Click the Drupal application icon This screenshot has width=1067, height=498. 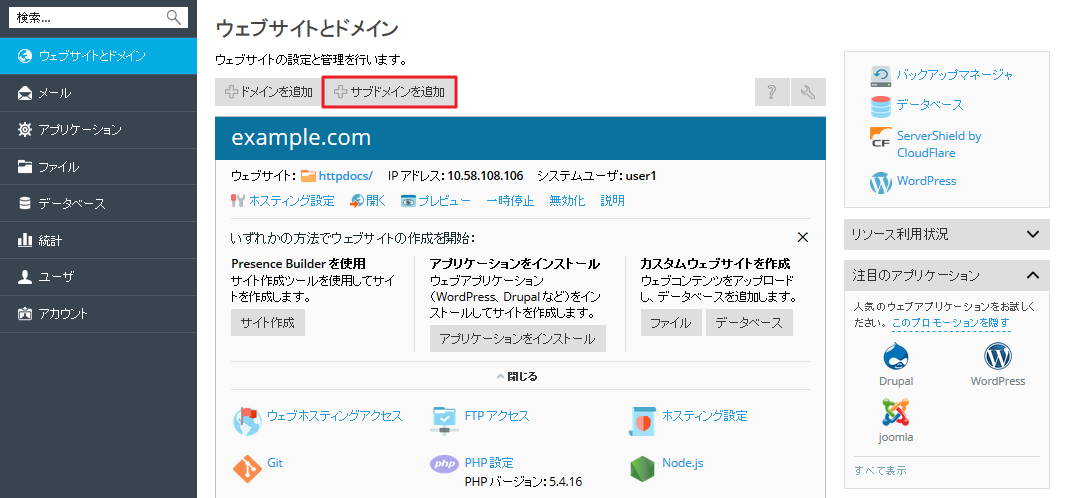click(895, 357)
